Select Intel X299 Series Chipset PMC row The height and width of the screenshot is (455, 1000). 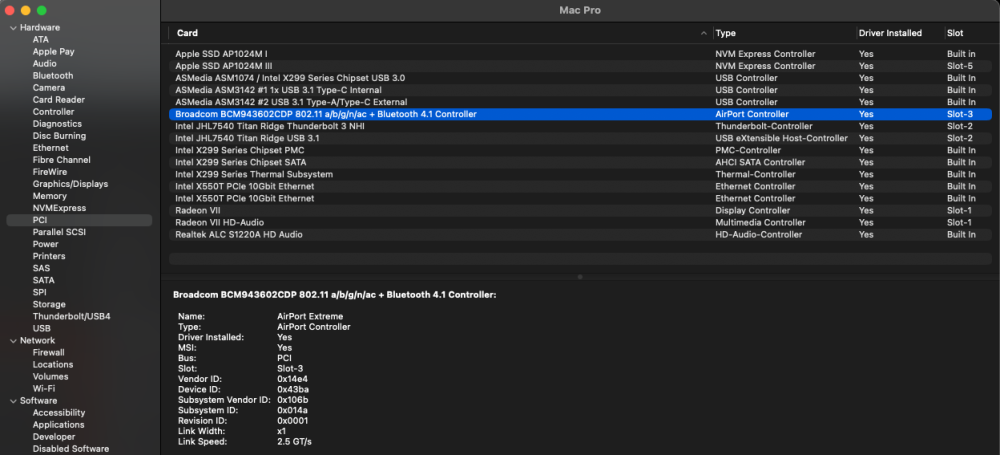point(580,151)
